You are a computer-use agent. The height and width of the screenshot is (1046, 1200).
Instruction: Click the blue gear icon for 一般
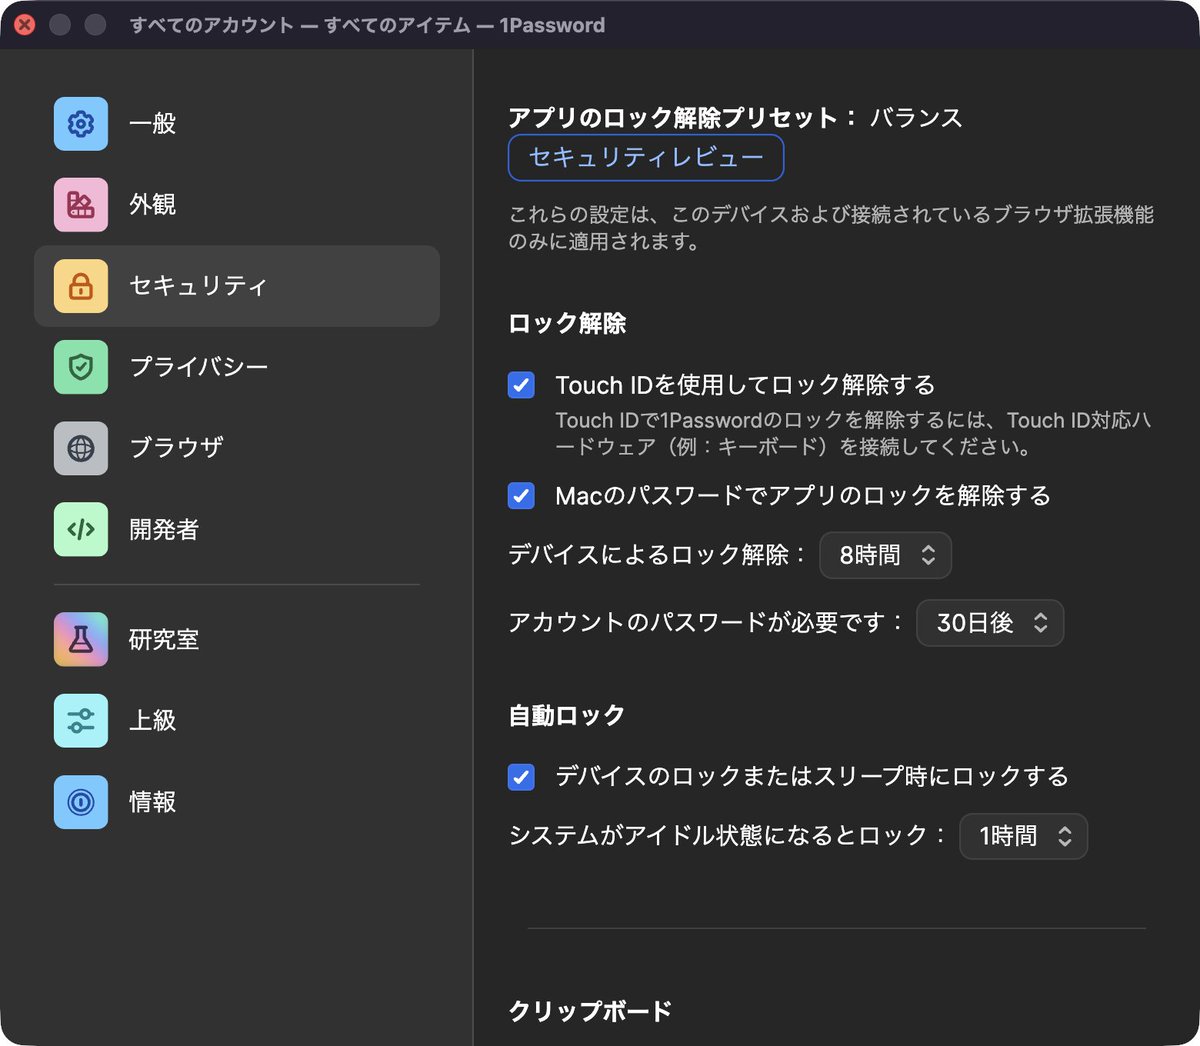coord(81,123)
